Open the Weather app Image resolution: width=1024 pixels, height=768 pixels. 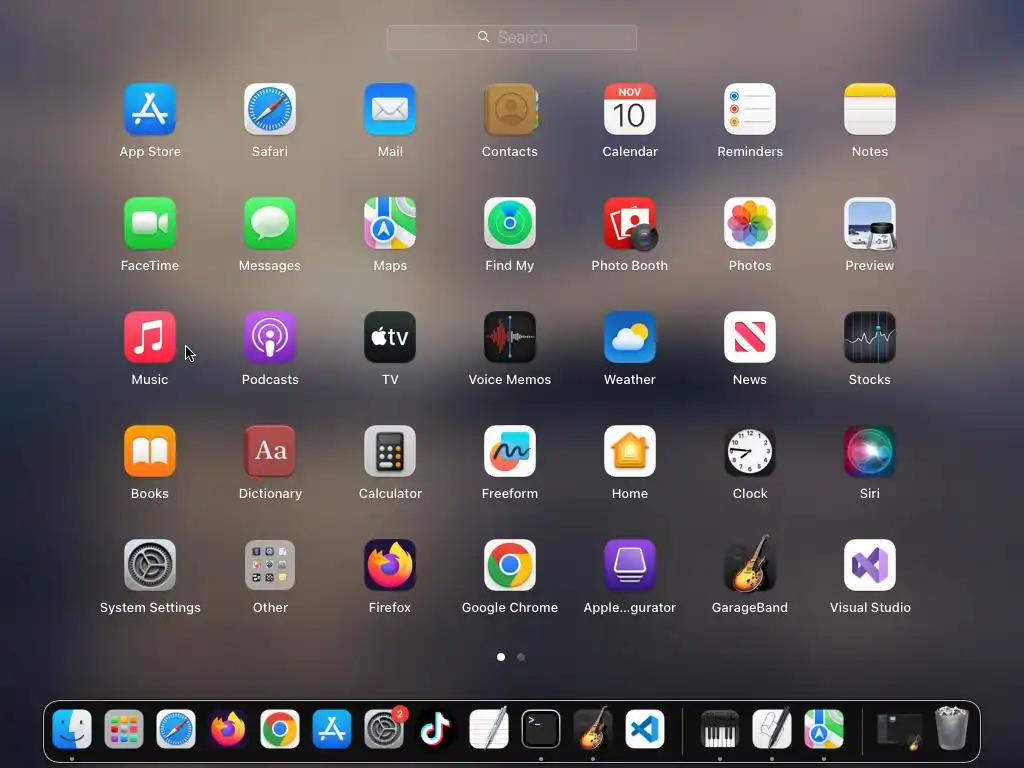click(x=630, y=337)
